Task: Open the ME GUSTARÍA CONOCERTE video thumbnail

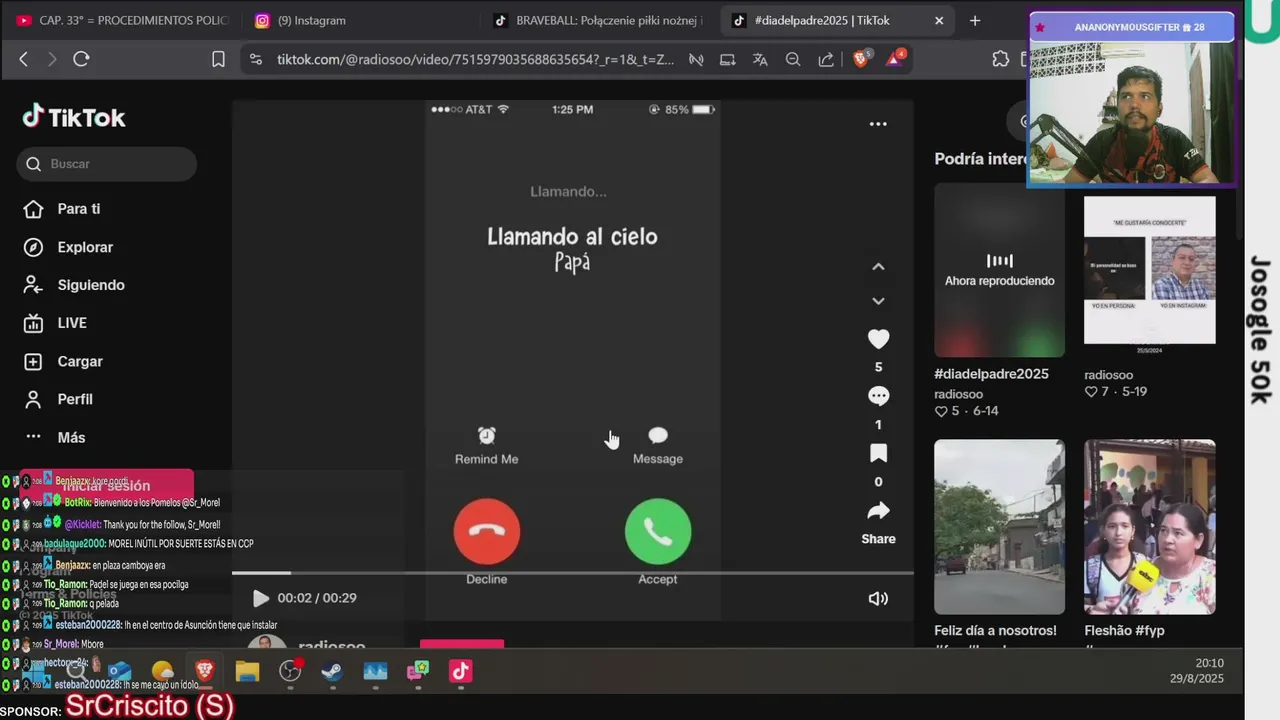Action: pos(1150,270)
